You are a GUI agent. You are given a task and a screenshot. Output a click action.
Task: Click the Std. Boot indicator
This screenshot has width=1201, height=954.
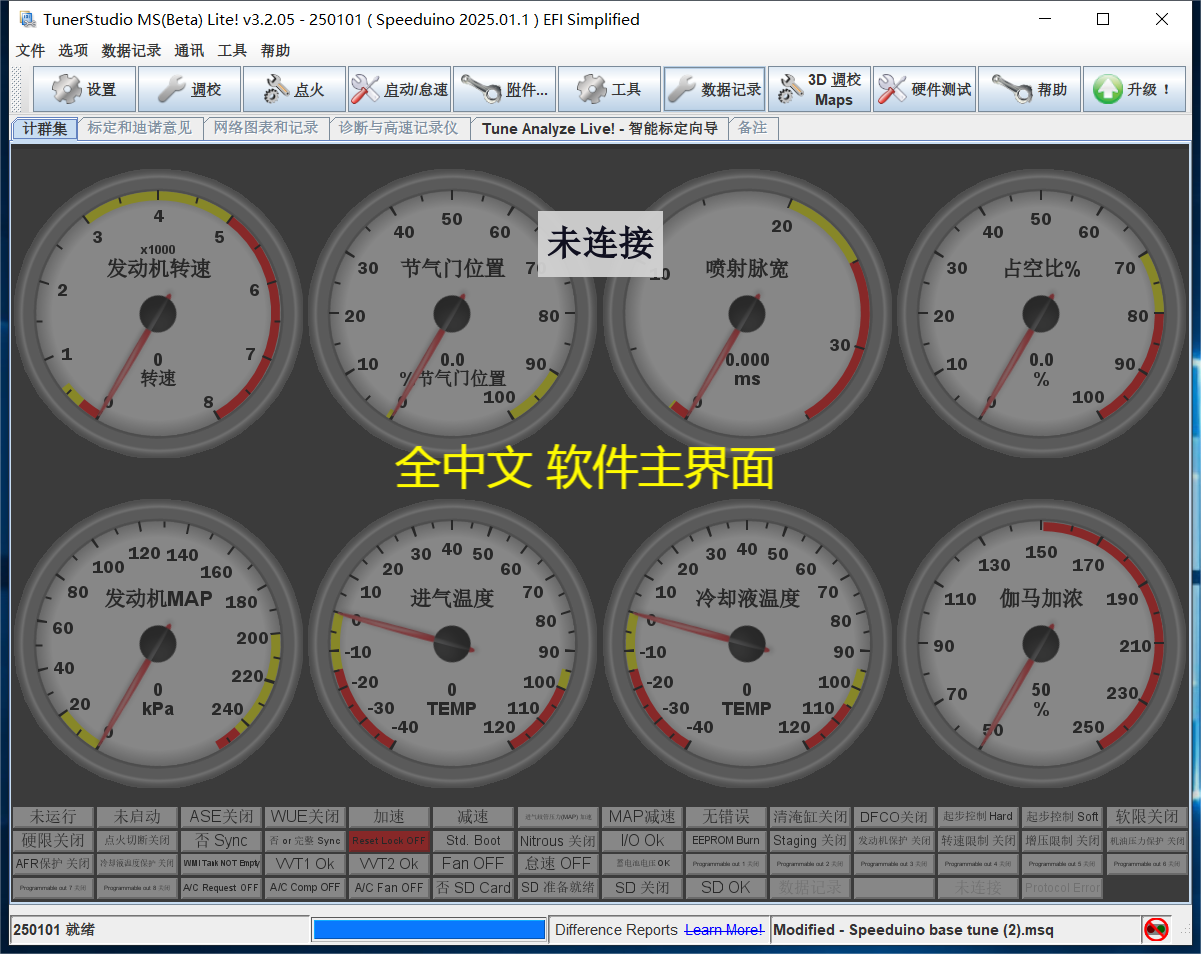click(x=473, y=841)
